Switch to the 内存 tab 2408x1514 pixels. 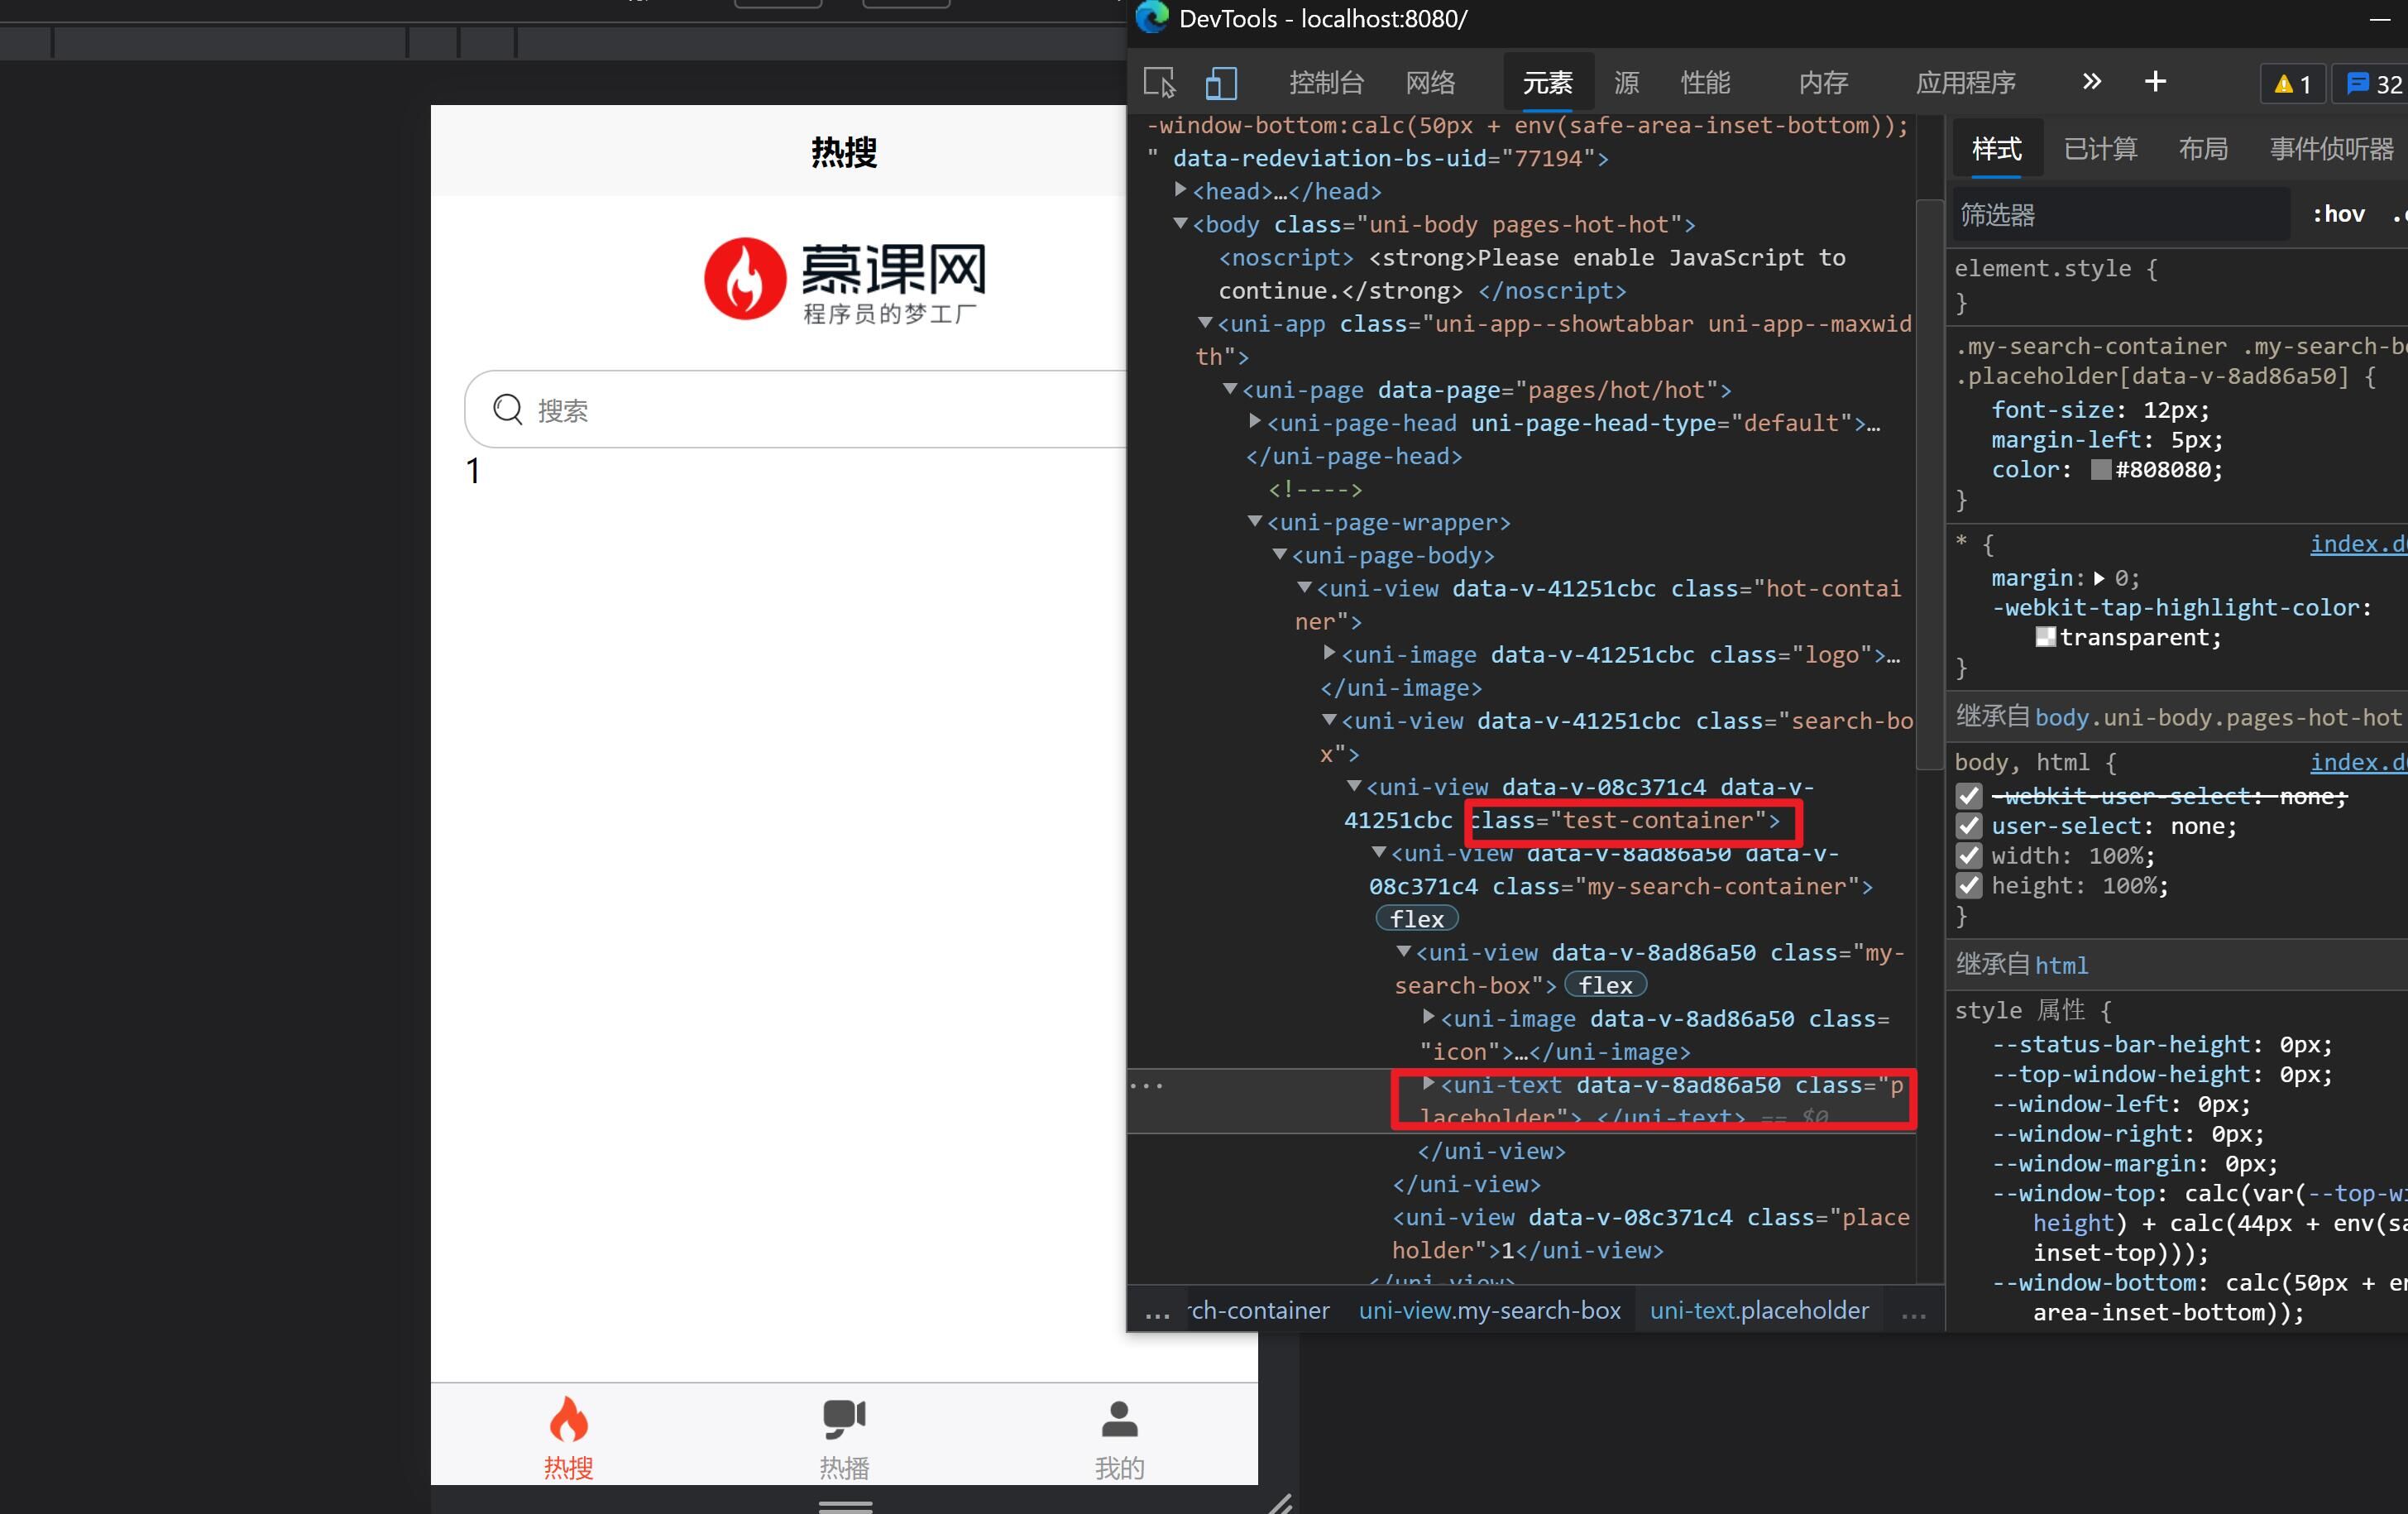click(x=1823, y=83)
